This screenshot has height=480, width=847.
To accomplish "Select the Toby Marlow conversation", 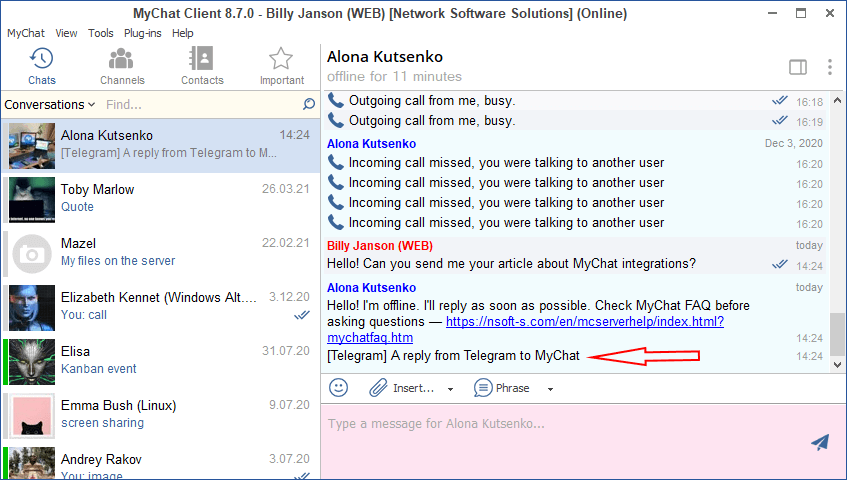I will (x=160, y=198).
